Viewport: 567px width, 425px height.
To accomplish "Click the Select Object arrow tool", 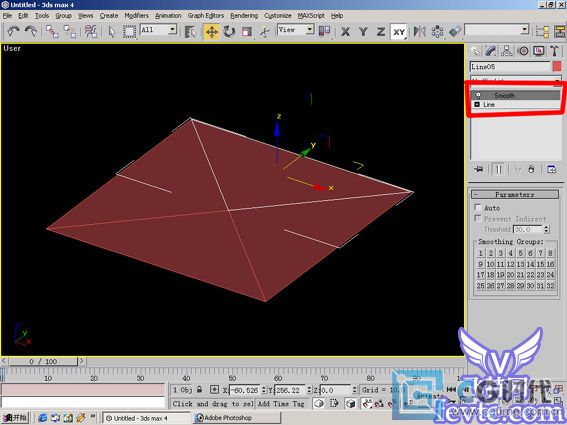I will click(111, 32).
